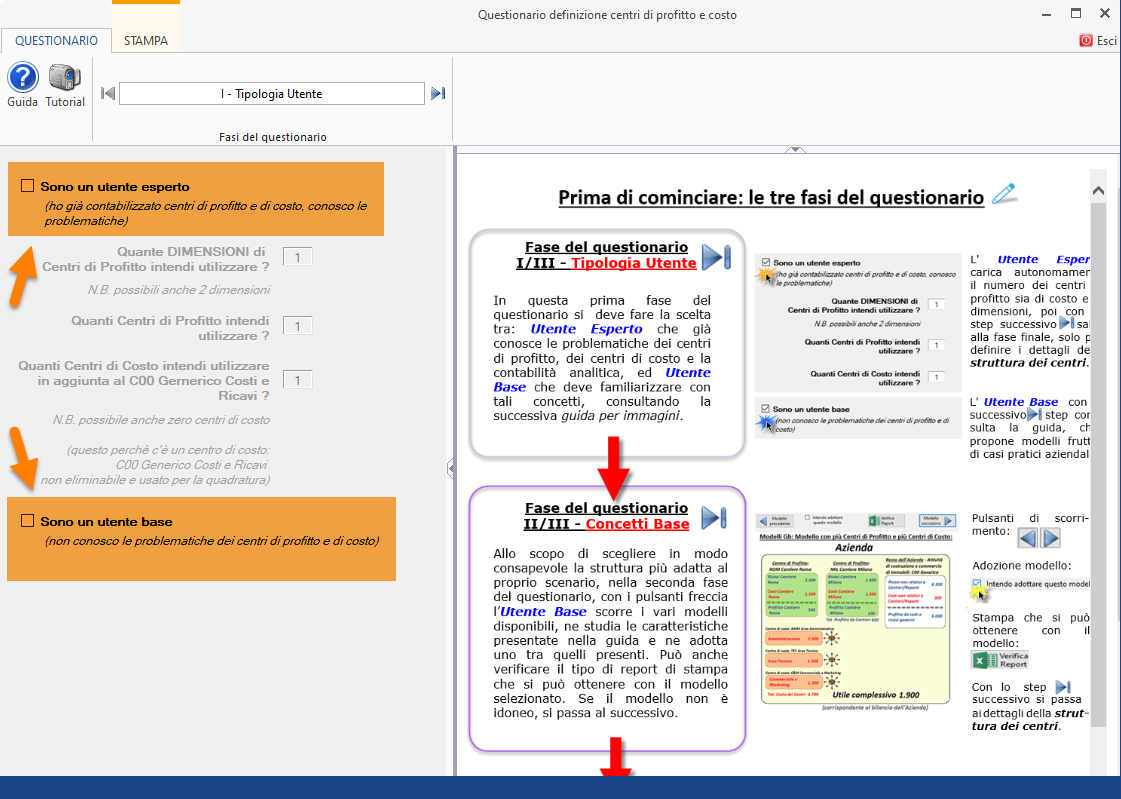Collapse the ribbon using top divider arrow

[x=795, y=150]
